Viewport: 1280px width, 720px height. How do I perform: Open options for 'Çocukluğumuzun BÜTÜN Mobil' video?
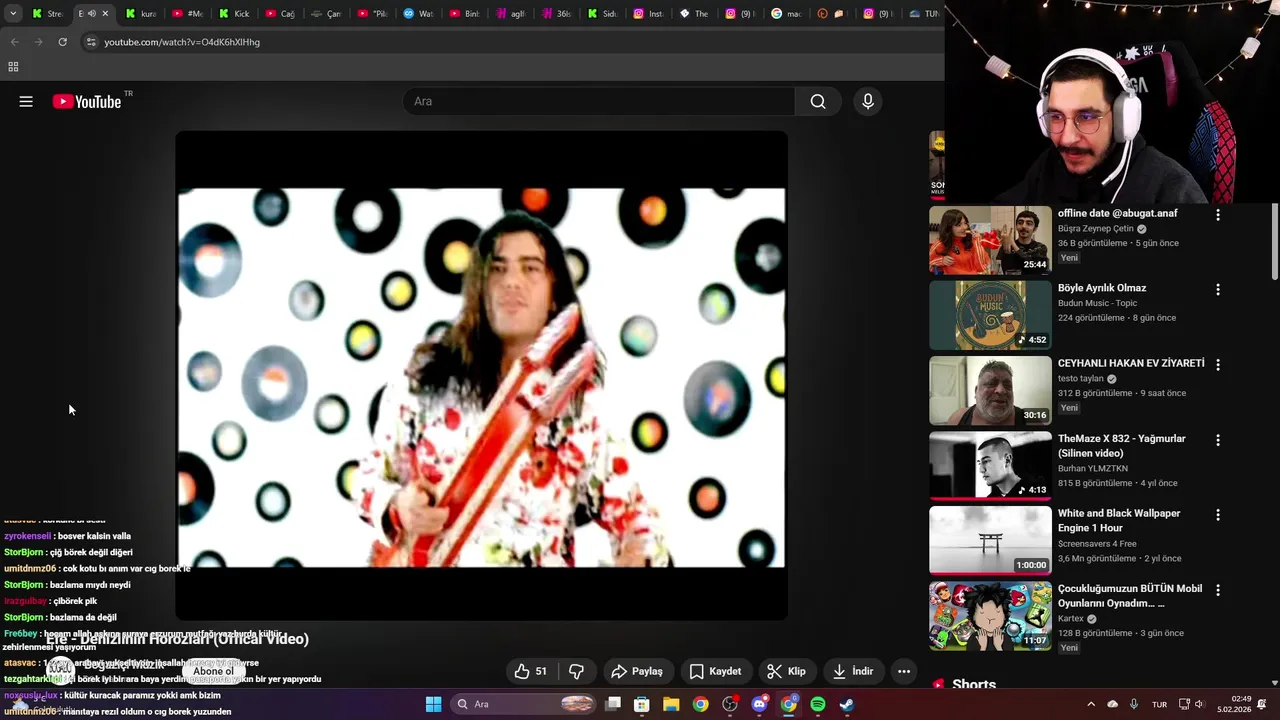point(1218,590)
